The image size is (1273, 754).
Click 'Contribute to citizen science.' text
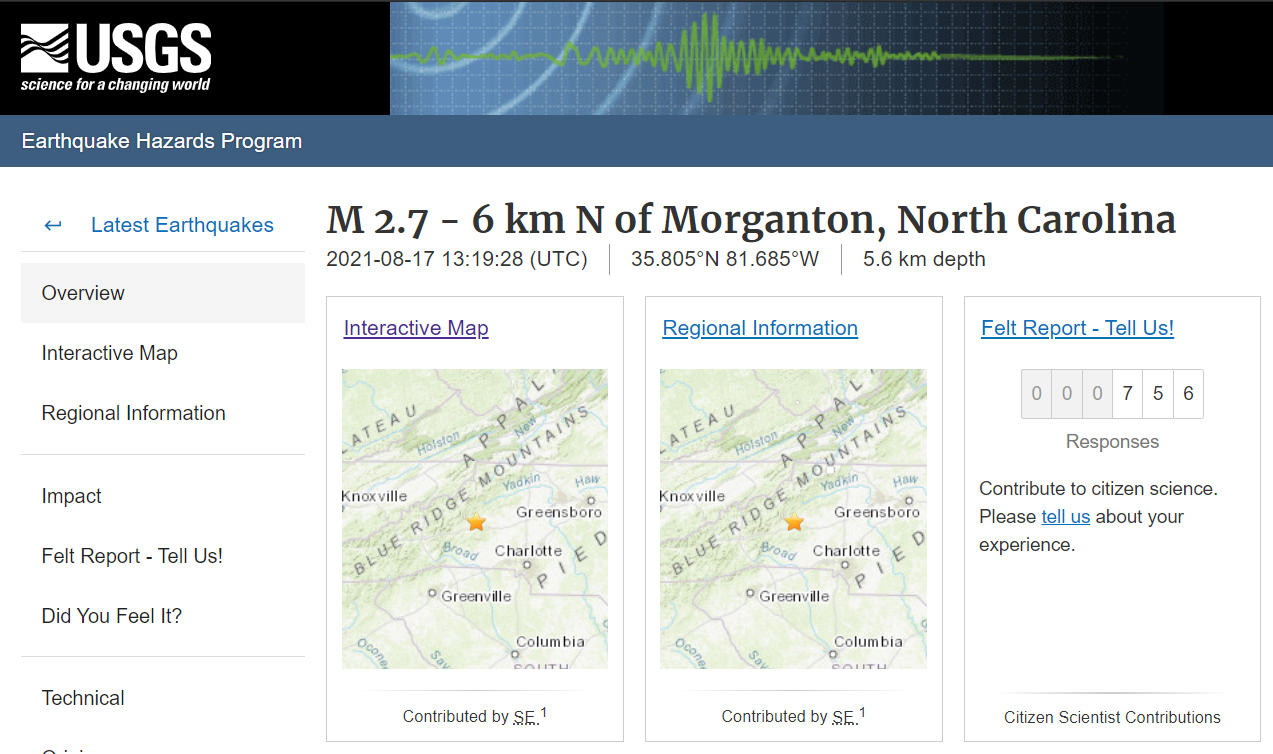pyautogui.click(x=1098, y=489)
